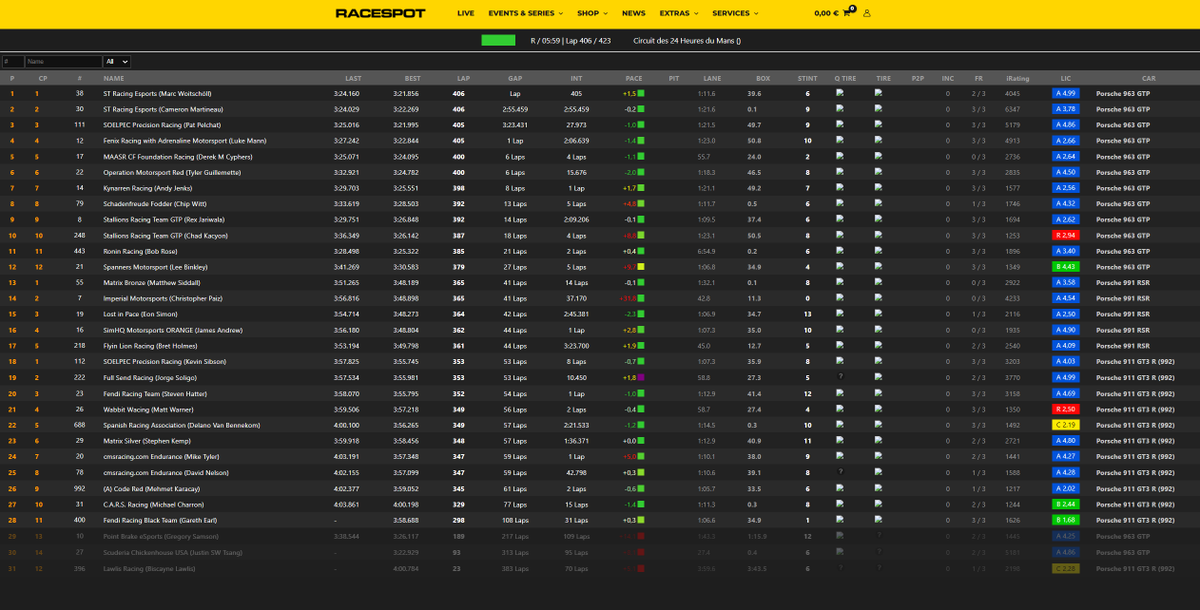This screenshot has width=1200, height=610.
Task: Sort by the BEST column header
Action: pyautogui.click(x=413, y=78)
